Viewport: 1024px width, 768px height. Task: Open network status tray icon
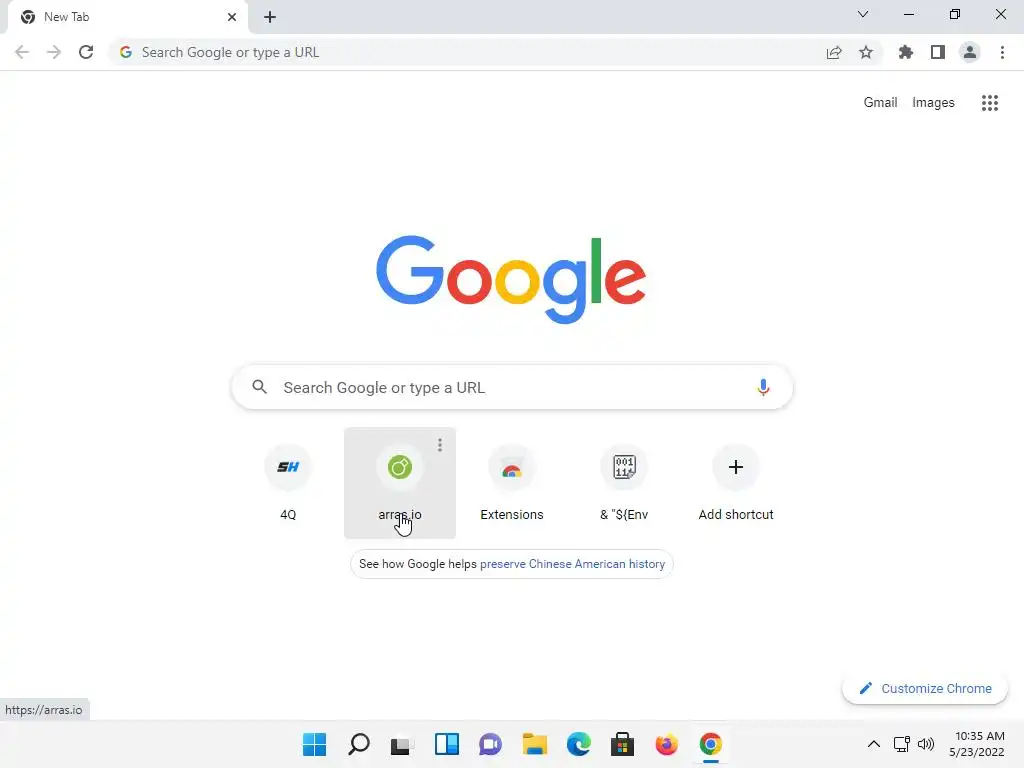pos(902,744)
